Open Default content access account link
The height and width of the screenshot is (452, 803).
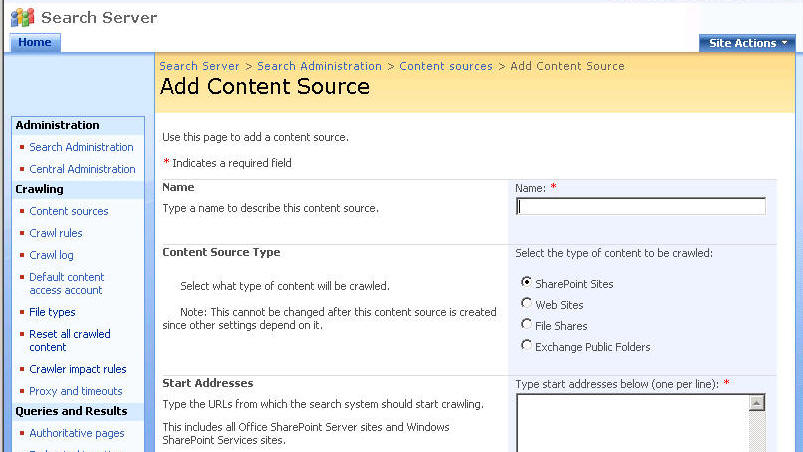(x=67, y=284)
